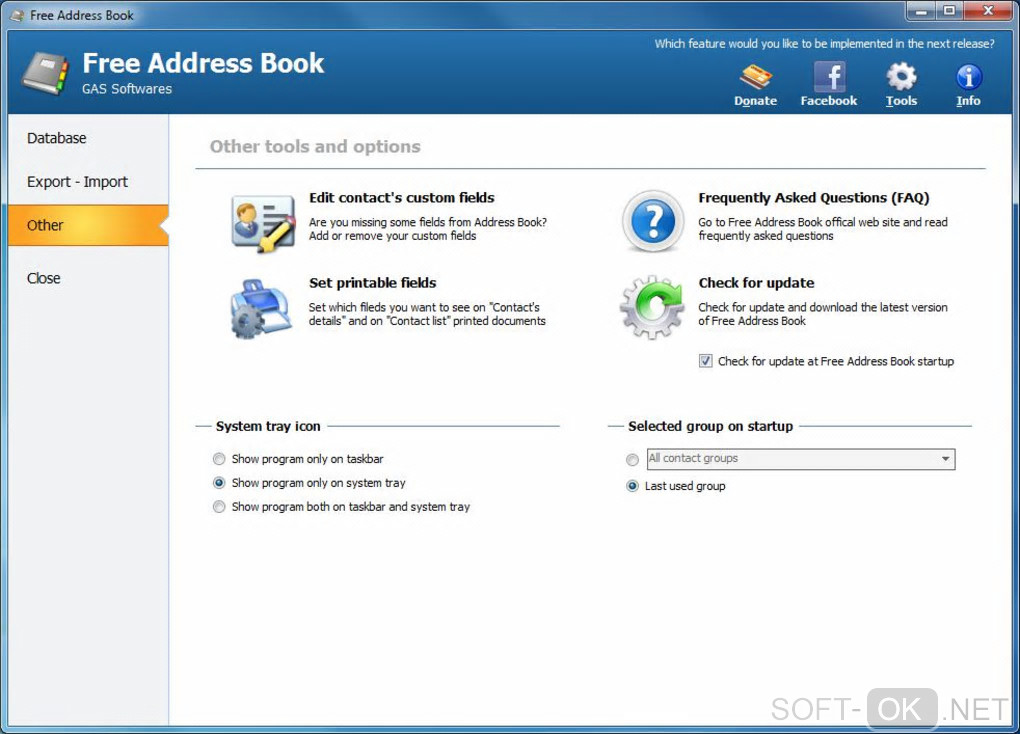Close the window with the red X
The width and height of the screenshot is (1020, 734).
click(988, 11)
